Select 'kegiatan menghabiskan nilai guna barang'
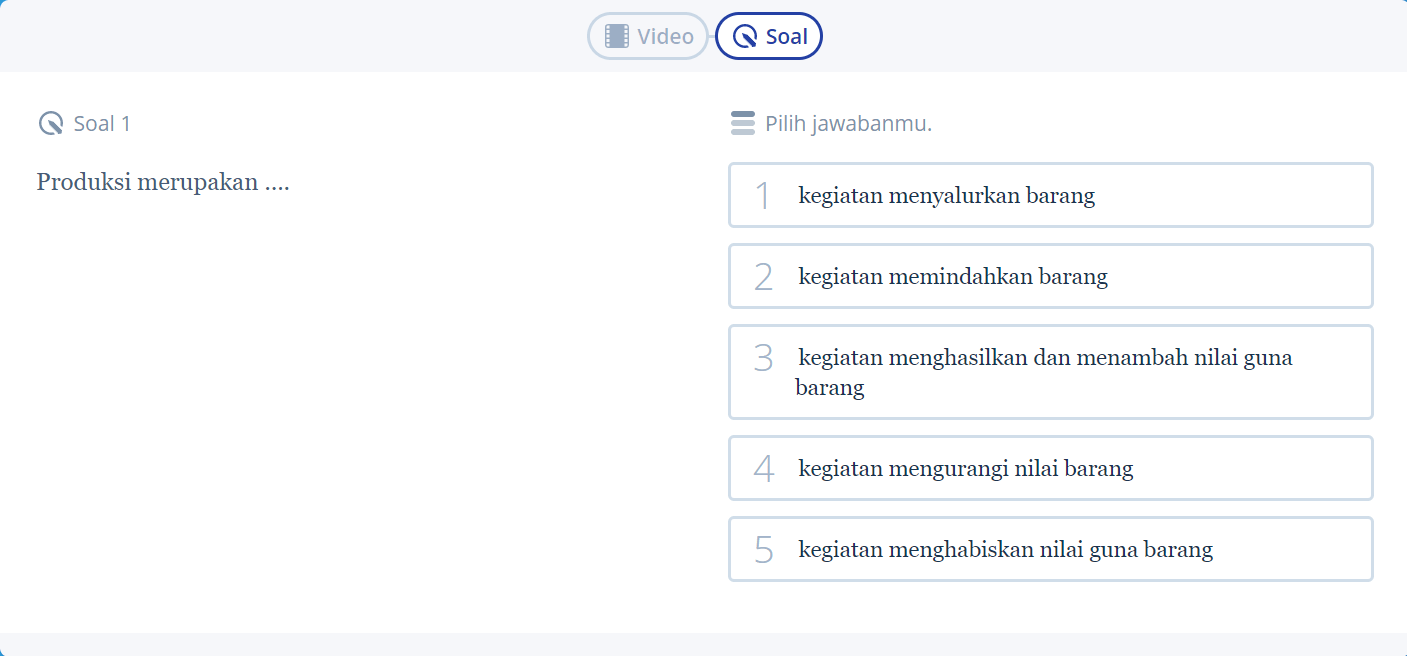Viewport: 1407px width, 656px height. click(x=1050, y=548)
